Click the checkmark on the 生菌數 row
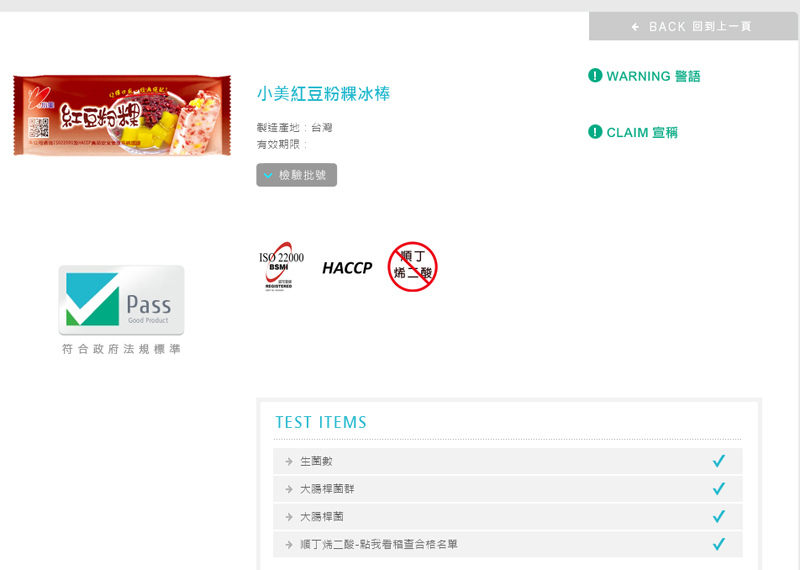 [718, 461]
